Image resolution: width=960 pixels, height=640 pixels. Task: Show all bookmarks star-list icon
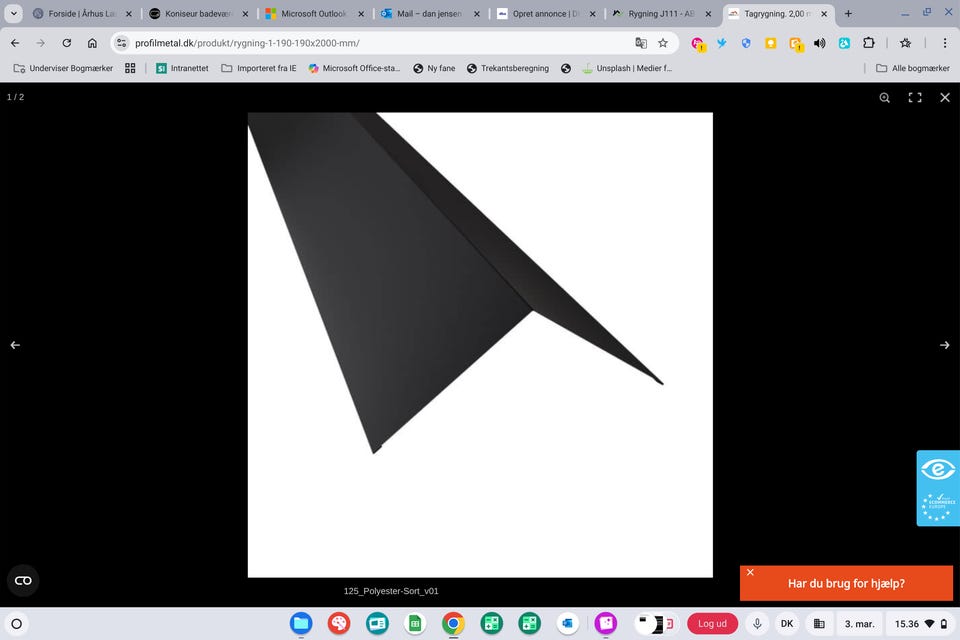tap(906, 43)
